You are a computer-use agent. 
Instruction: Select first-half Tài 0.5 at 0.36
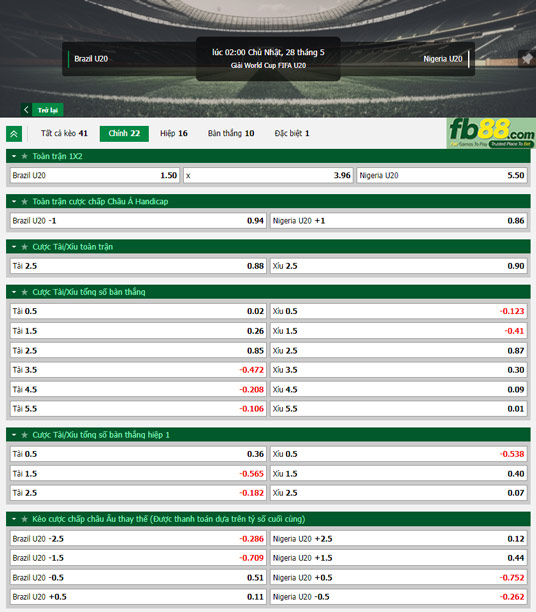point(138,454)
